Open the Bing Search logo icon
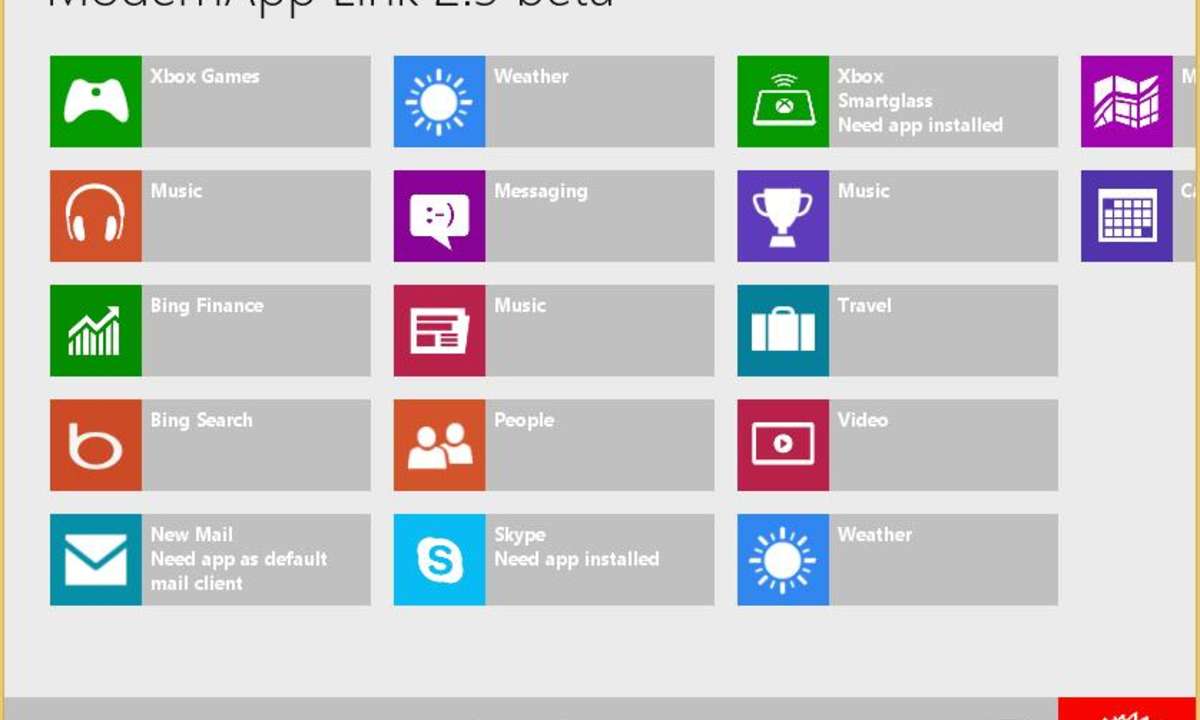This screenshot has width=1200, height=720. tap(96, 445)
